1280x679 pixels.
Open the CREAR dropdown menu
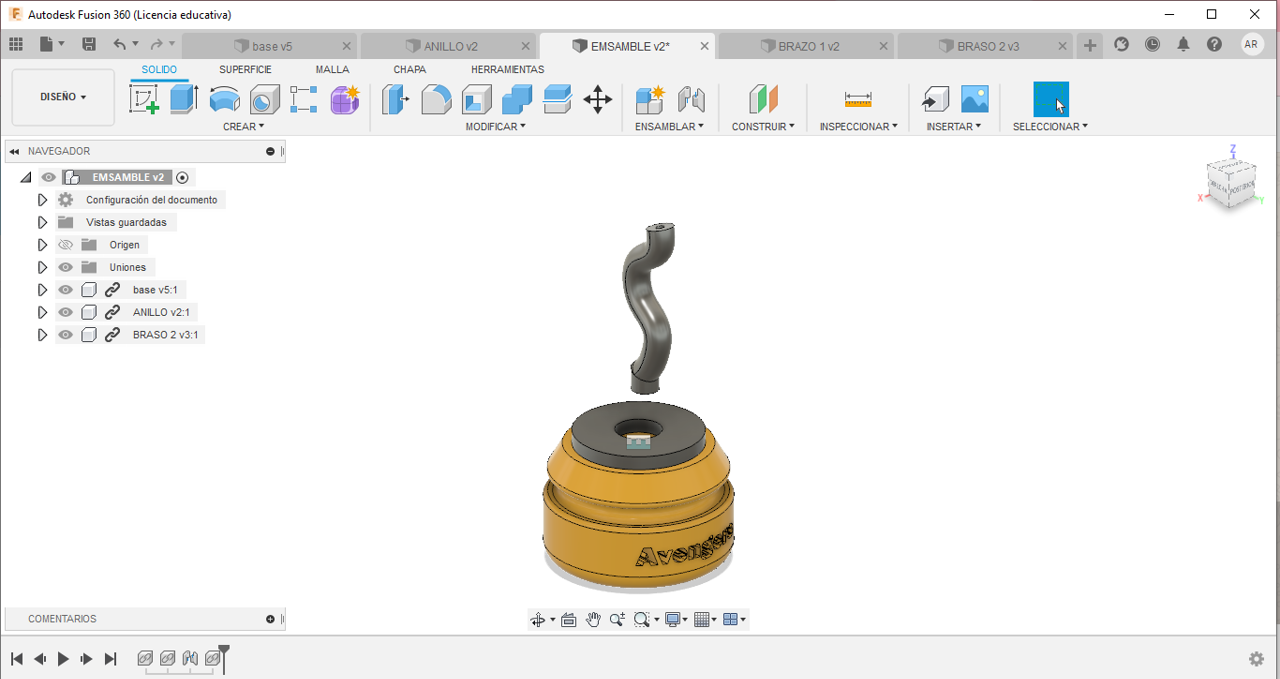[244, 127]
